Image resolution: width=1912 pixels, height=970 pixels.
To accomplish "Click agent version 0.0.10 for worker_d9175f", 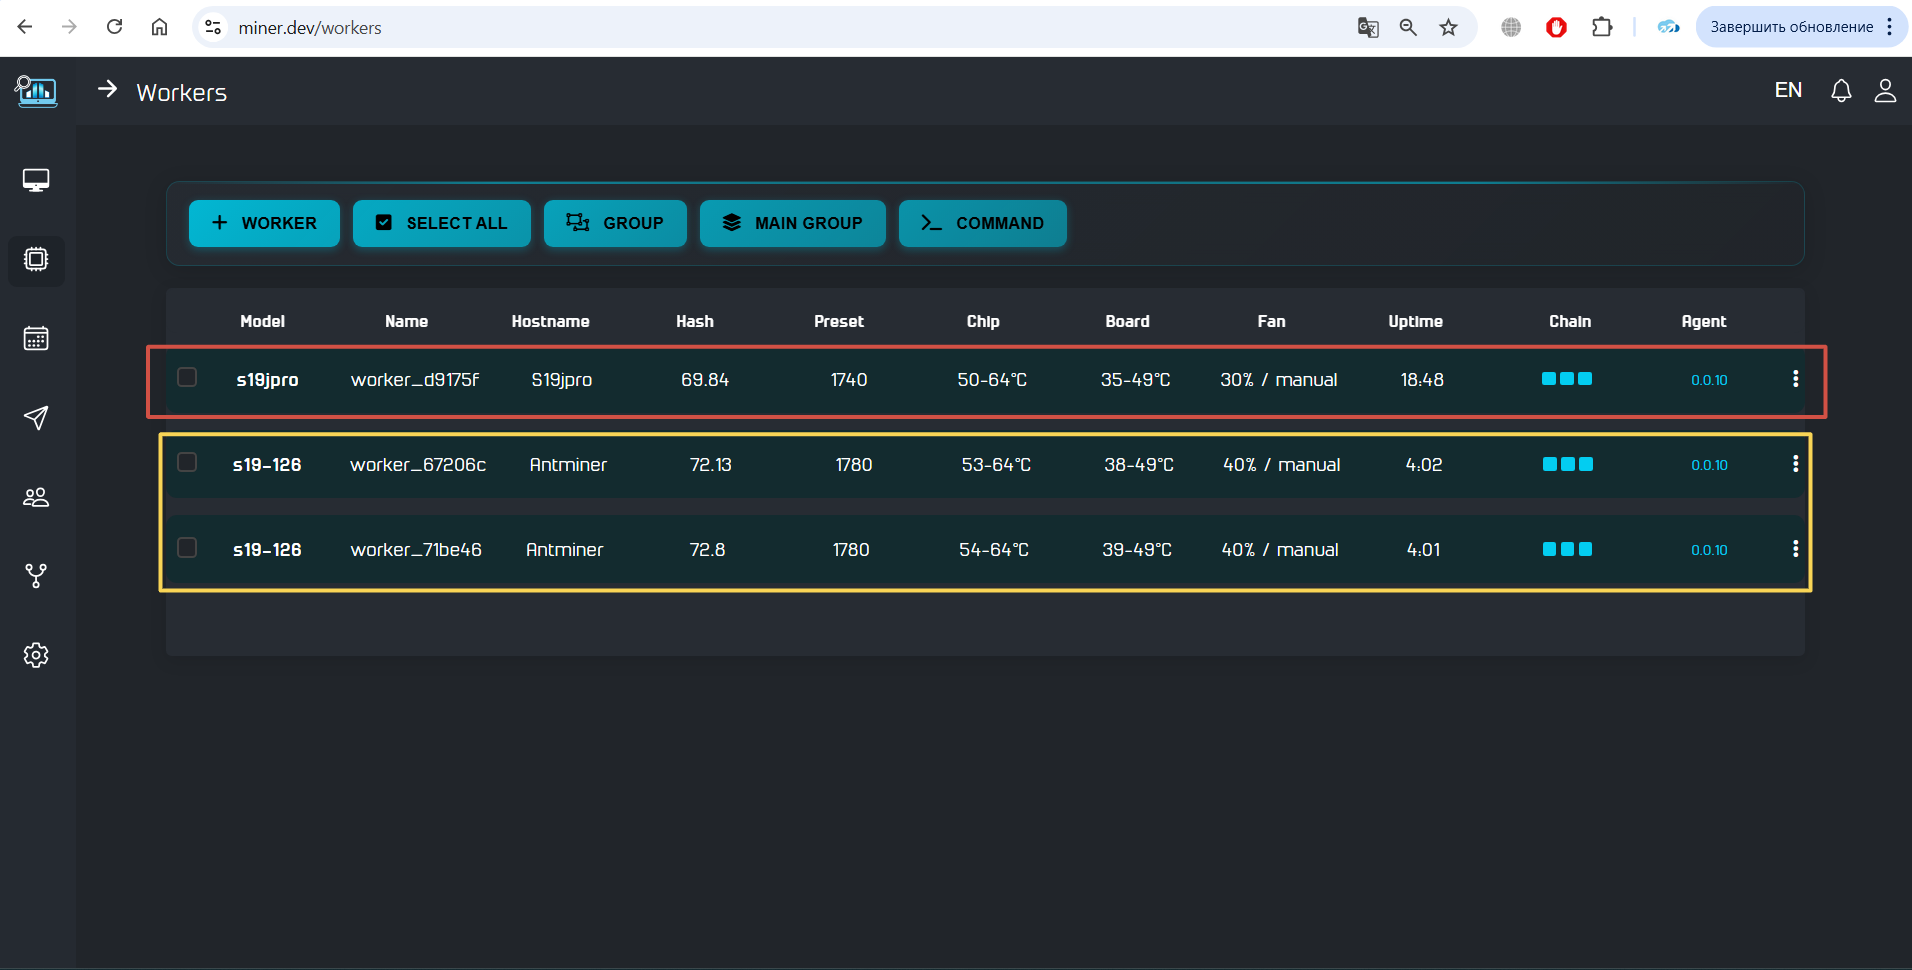I will pos(1709,380).
